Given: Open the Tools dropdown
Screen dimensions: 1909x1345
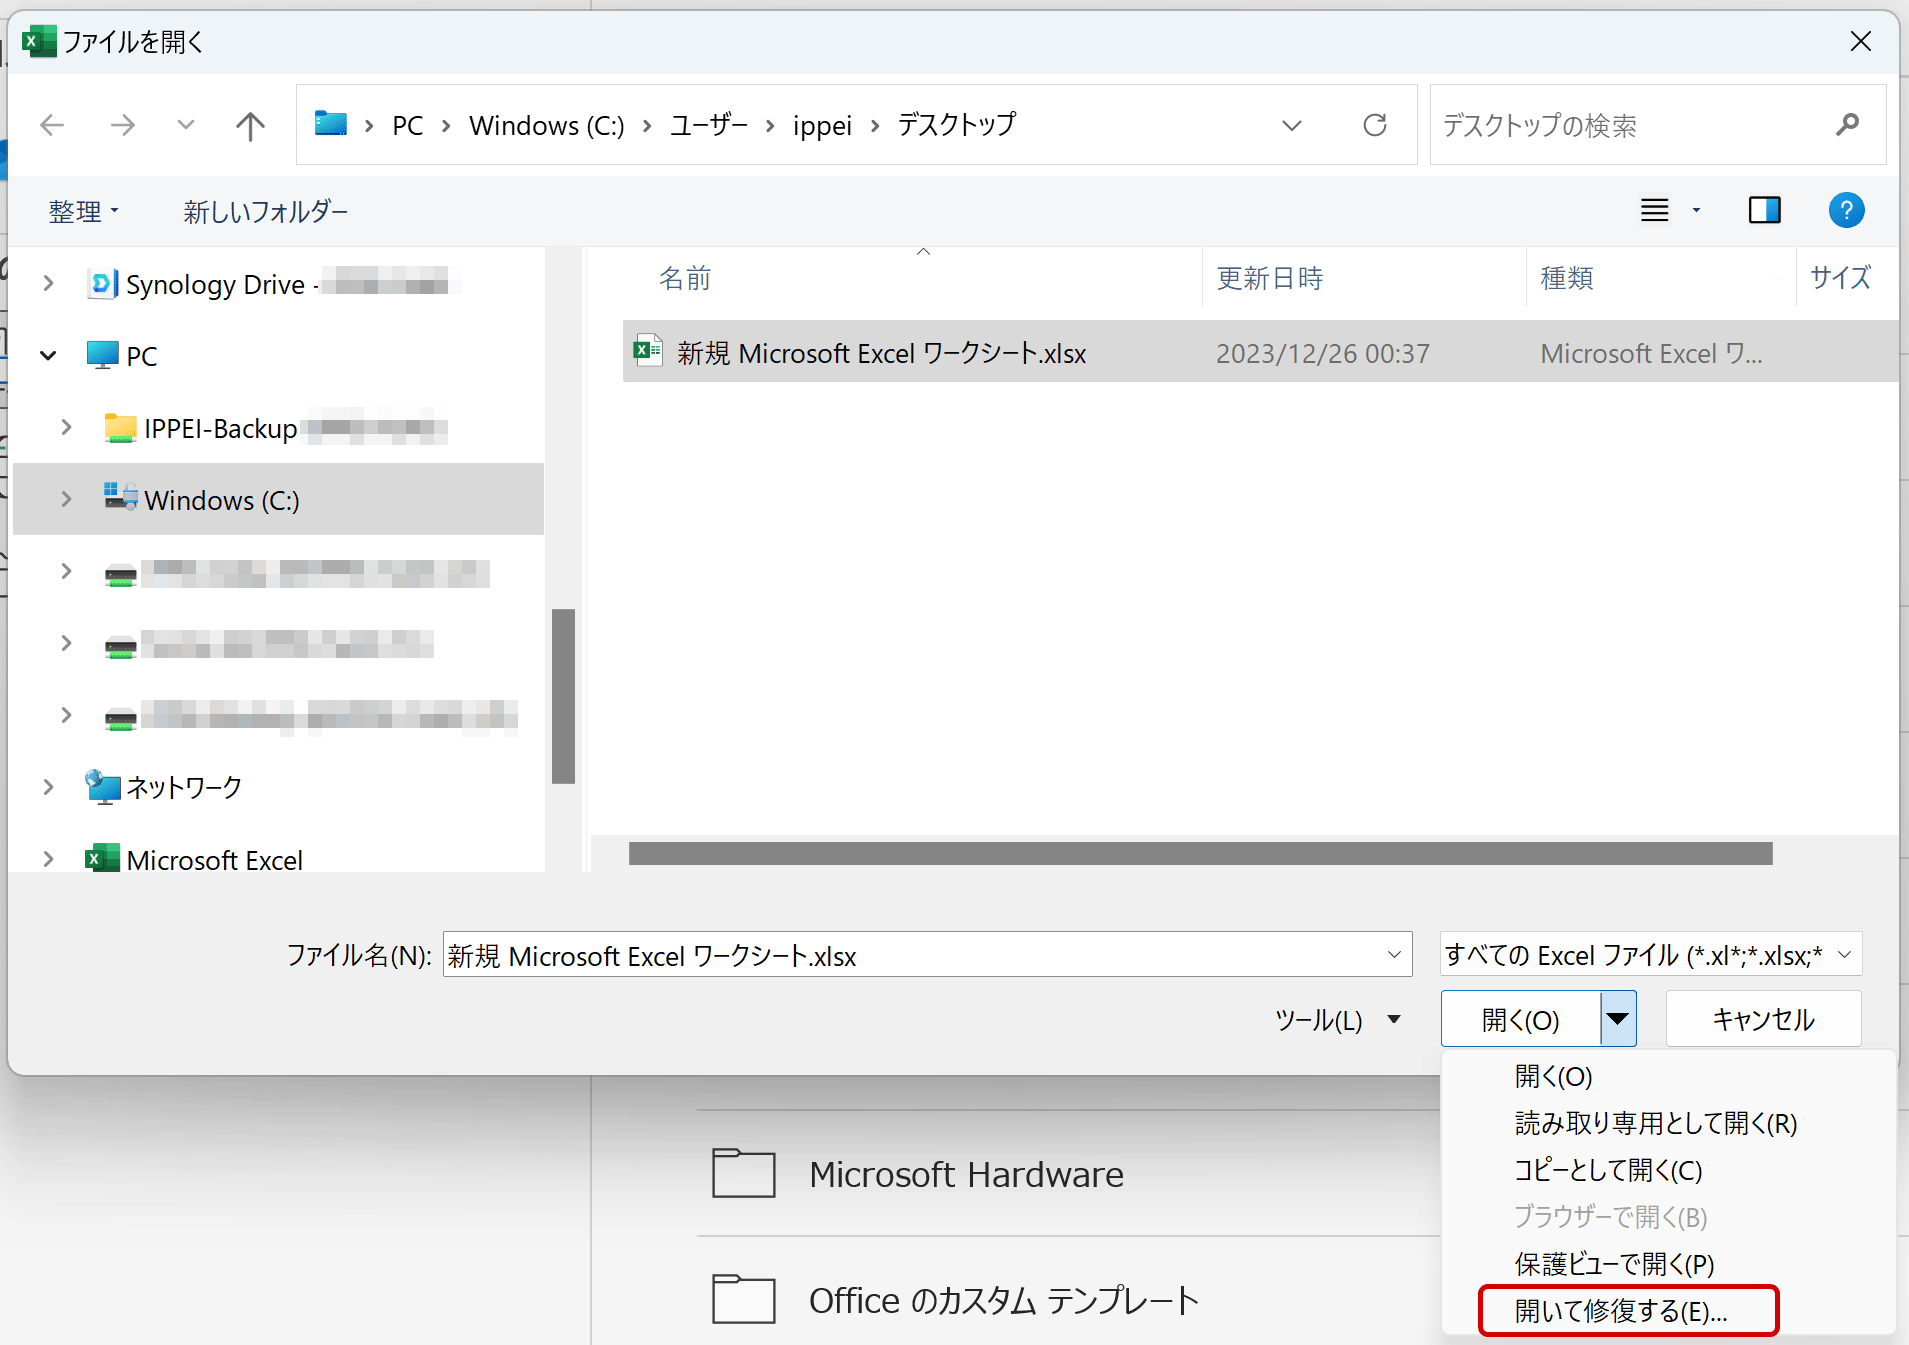Looking at the screenshot, I should point(1337,1020).
